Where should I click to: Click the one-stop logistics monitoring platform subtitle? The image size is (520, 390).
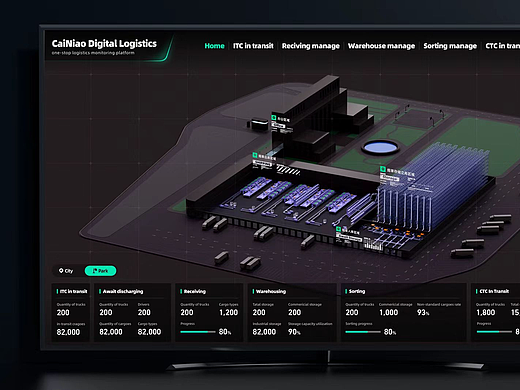[93, 53]
